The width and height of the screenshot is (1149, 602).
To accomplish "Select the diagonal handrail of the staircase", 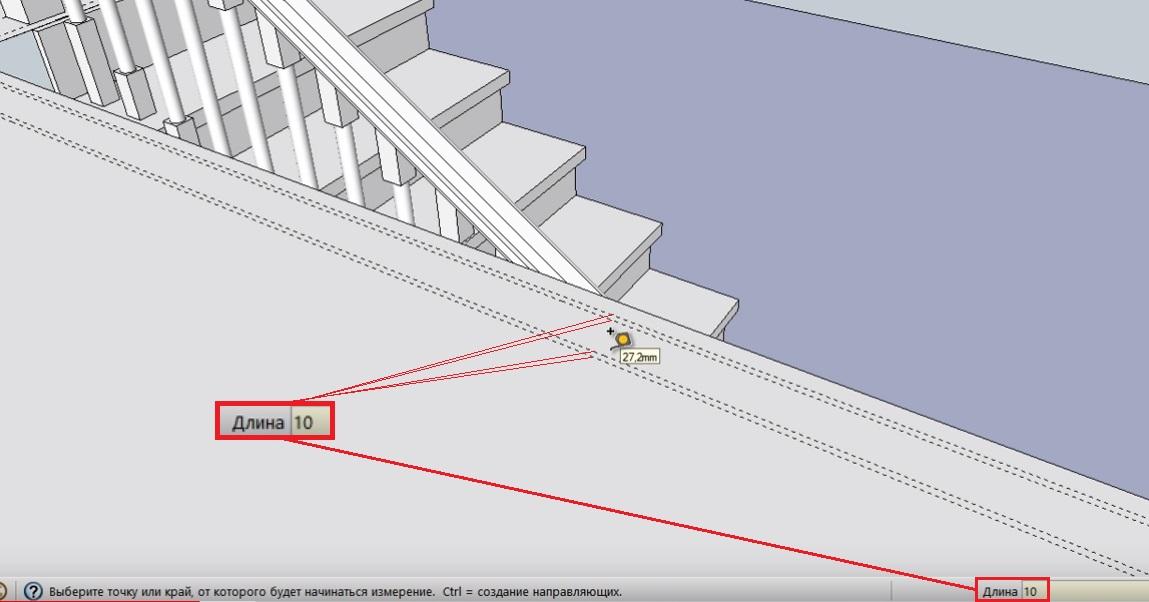I will point(425,139).
